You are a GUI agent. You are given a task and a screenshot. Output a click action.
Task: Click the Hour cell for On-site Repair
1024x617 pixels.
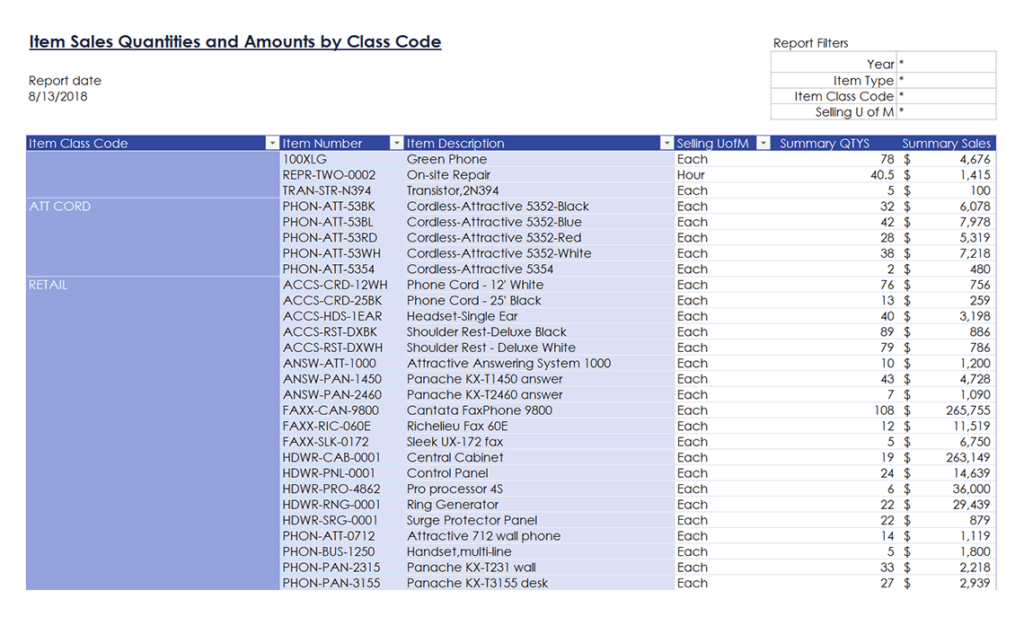point(692,174)
